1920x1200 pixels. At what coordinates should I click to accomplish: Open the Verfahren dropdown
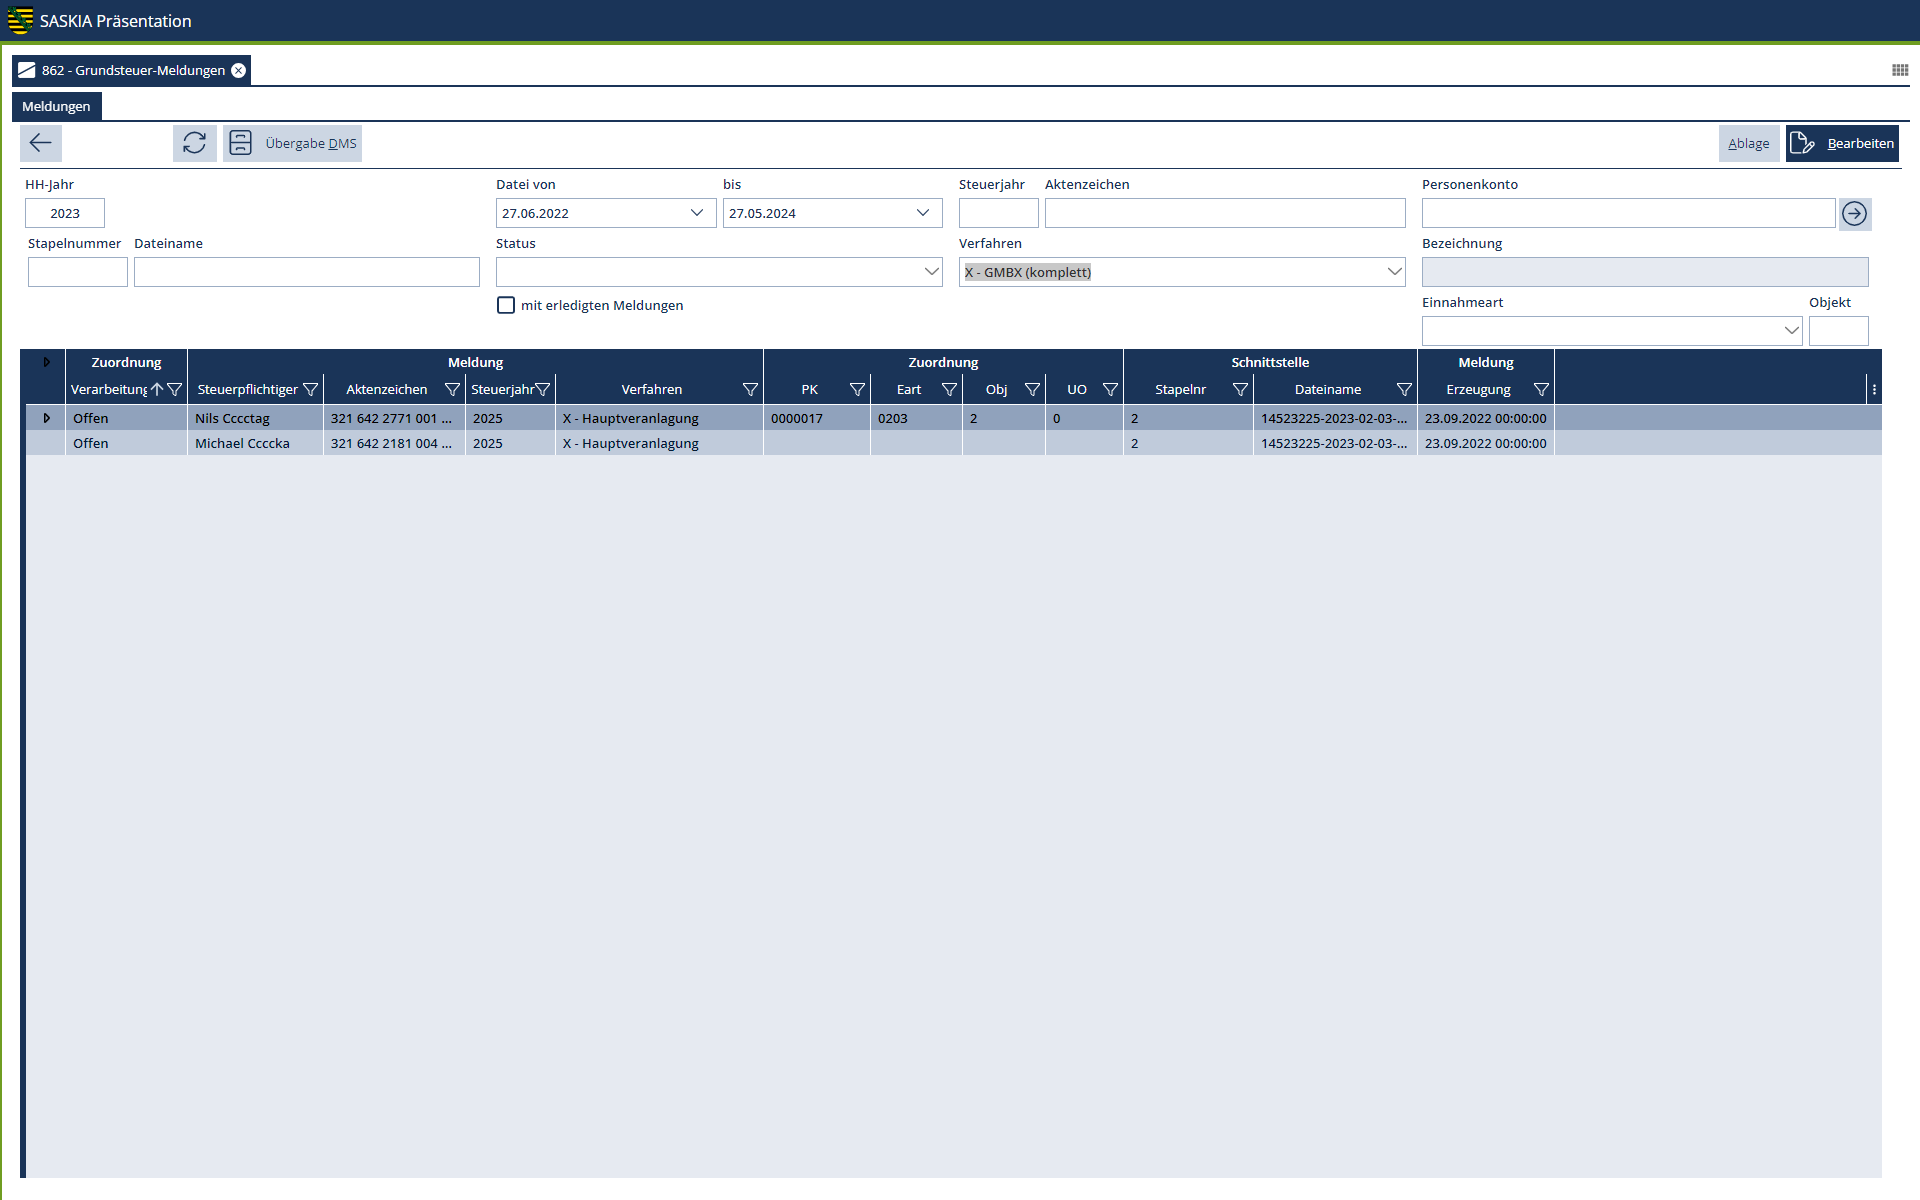tap(1394, 272)
